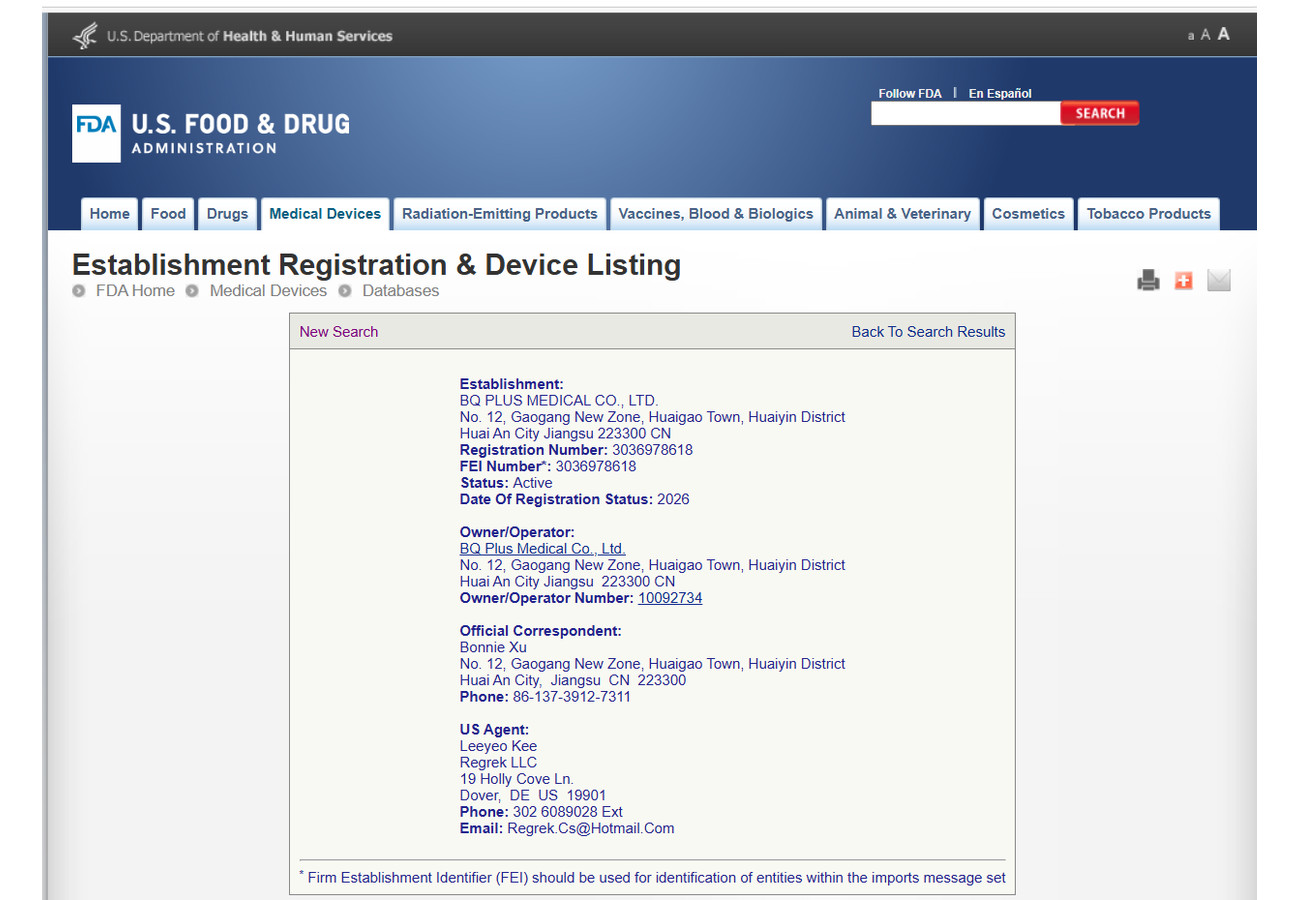Select the largest text size 'A'

pos(1223,34)
